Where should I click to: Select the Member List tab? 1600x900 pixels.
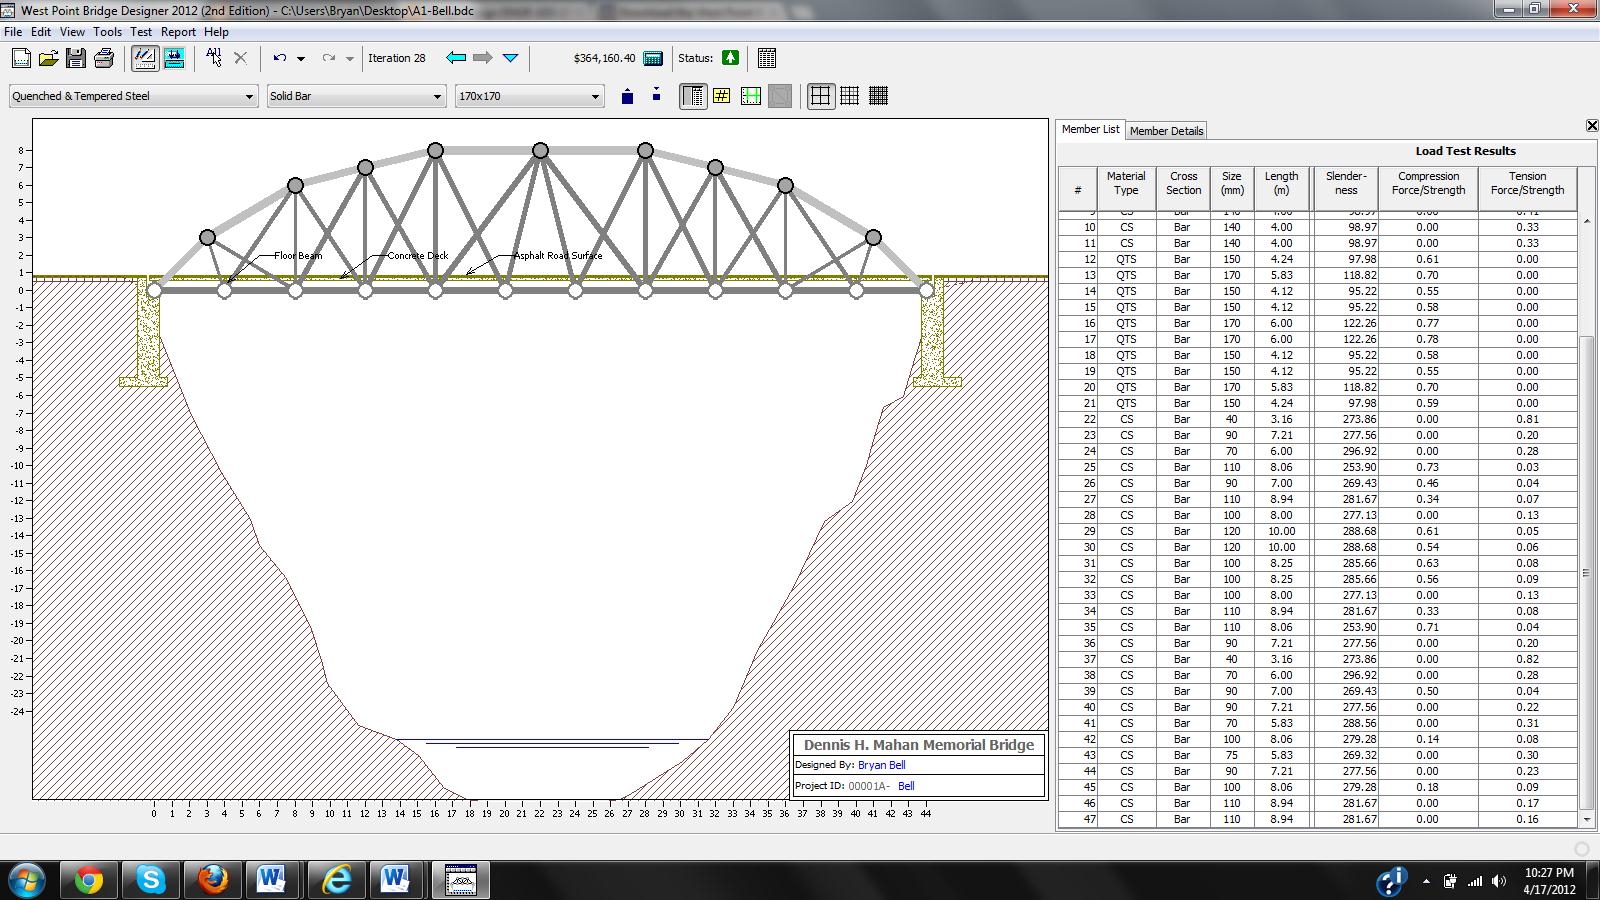click(1090, 130)
